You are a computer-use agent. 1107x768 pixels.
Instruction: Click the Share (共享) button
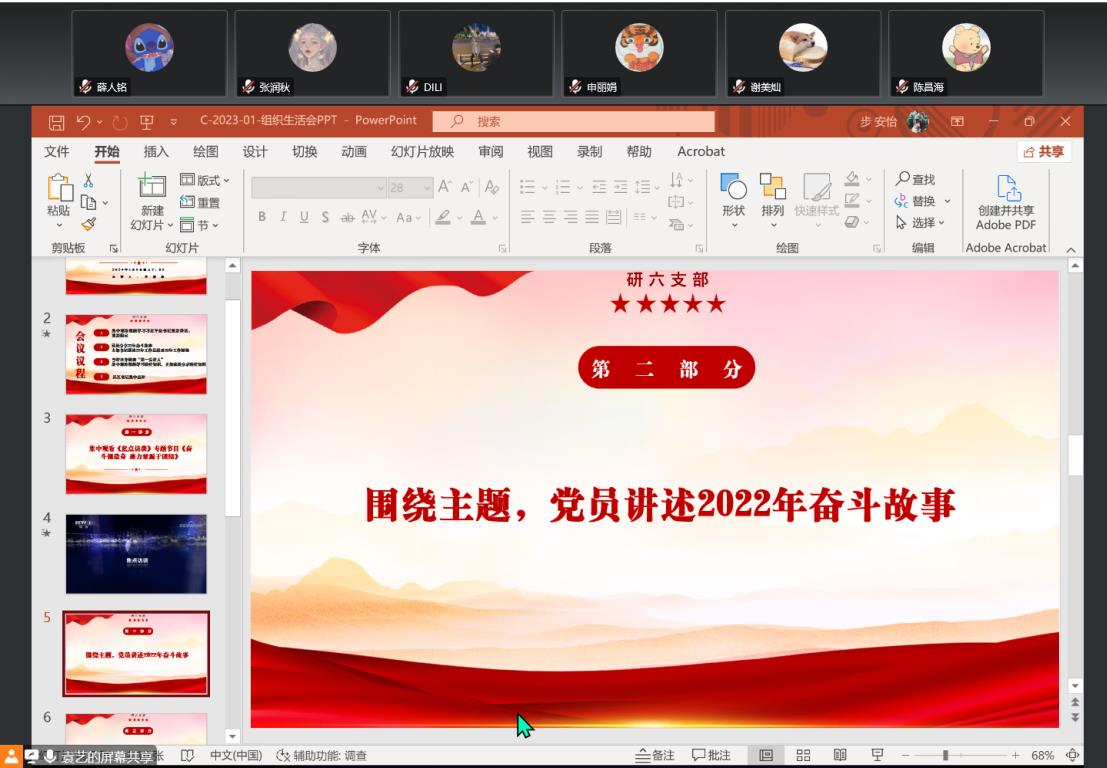click(x=1042, y=152)
